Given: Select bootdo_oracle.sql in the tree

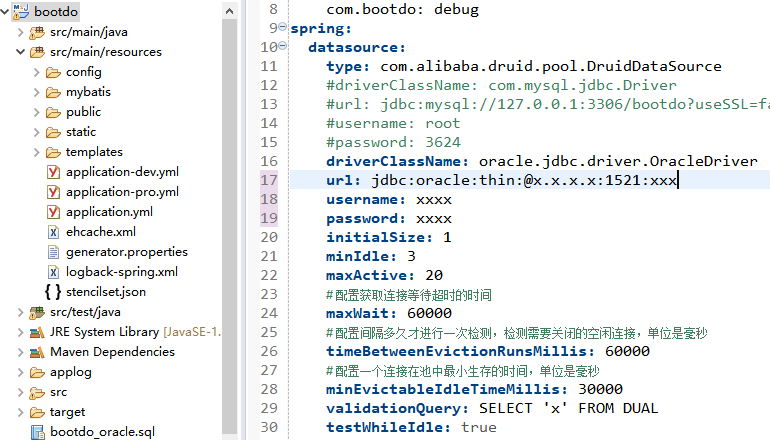Looking at the screenshot, I should click(x=102, y=433).
